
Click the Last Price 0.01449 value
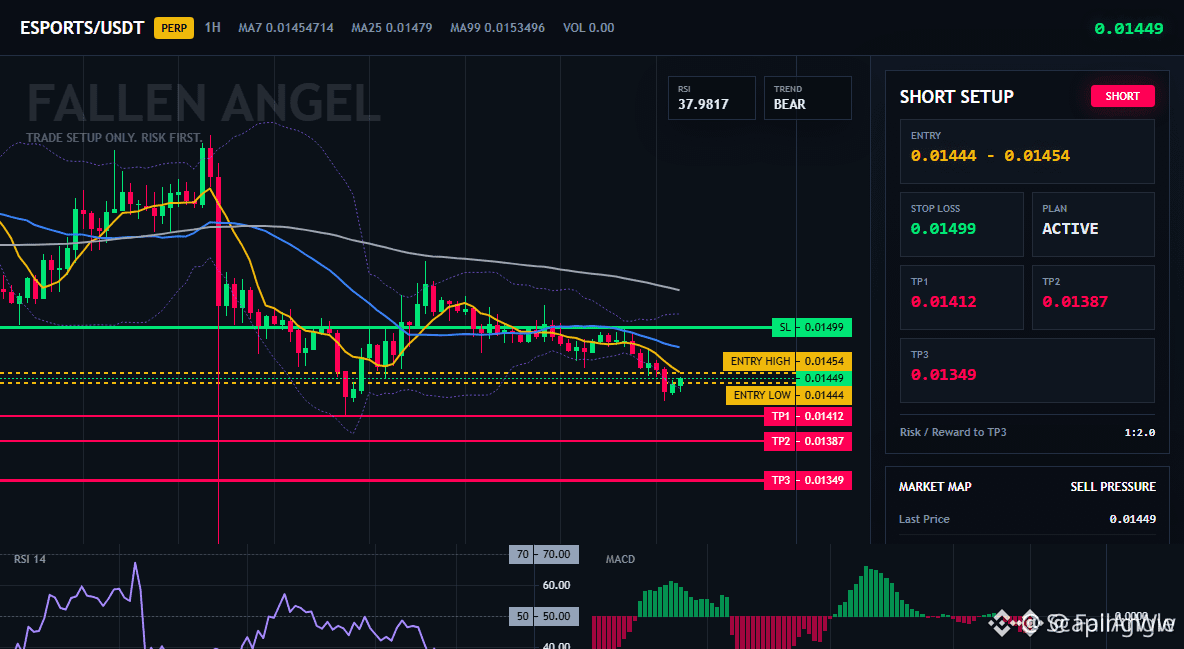1132,519
